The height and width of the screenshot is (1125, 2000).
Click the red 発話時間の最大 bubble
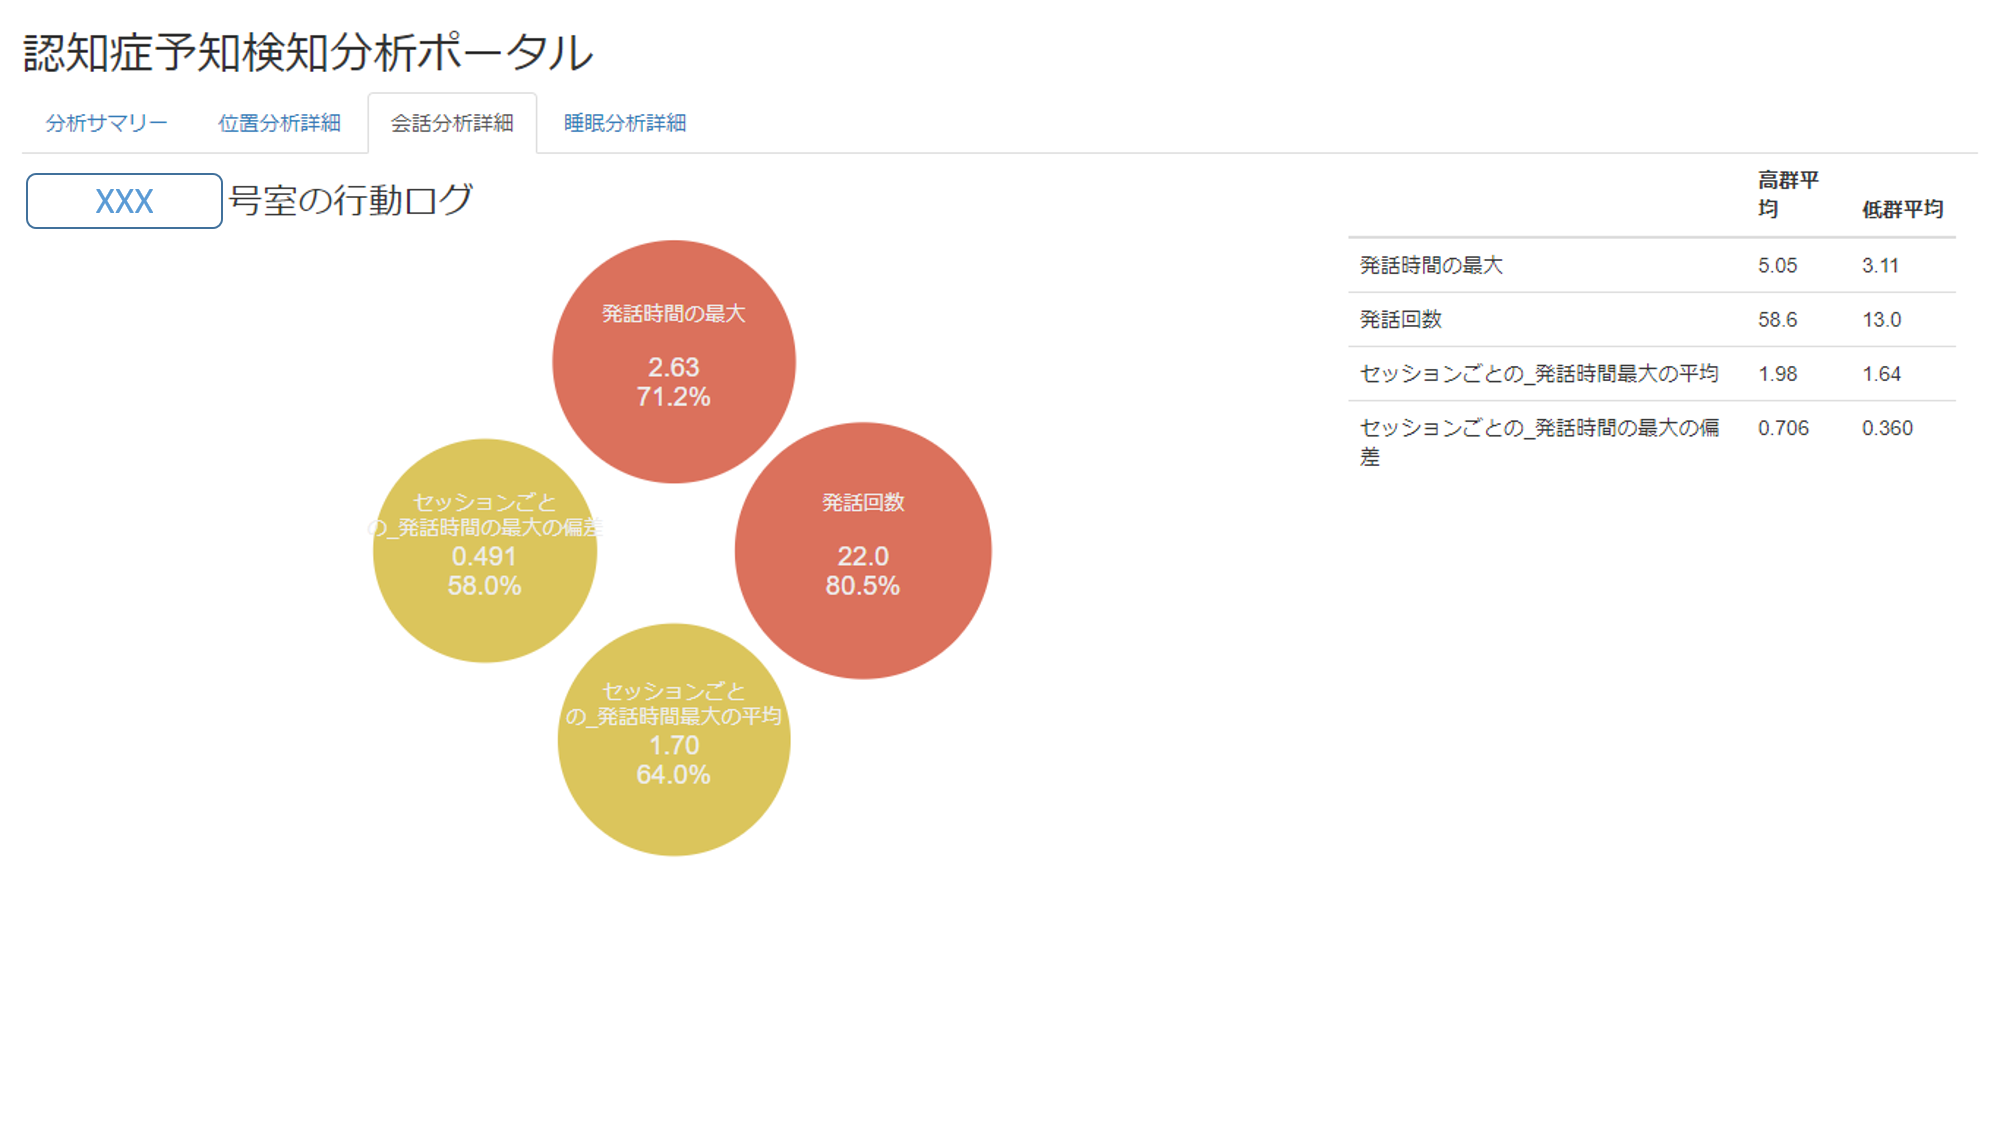[673, 361]
